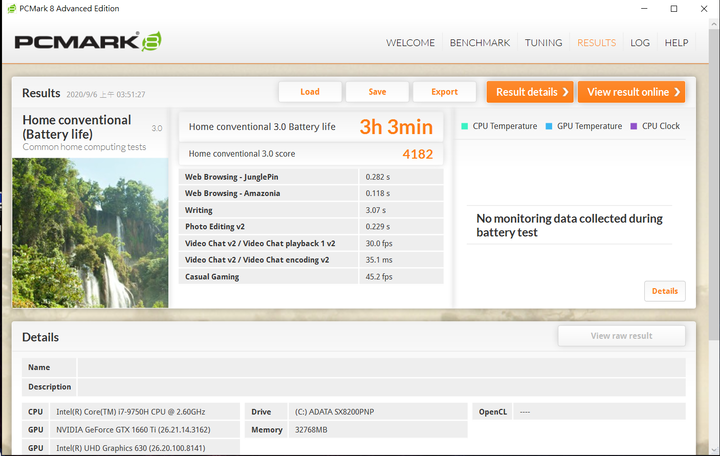Click the 45.2 fps Casual Gaming value
Screen dimensions: 720x456
tap(379, 277)
